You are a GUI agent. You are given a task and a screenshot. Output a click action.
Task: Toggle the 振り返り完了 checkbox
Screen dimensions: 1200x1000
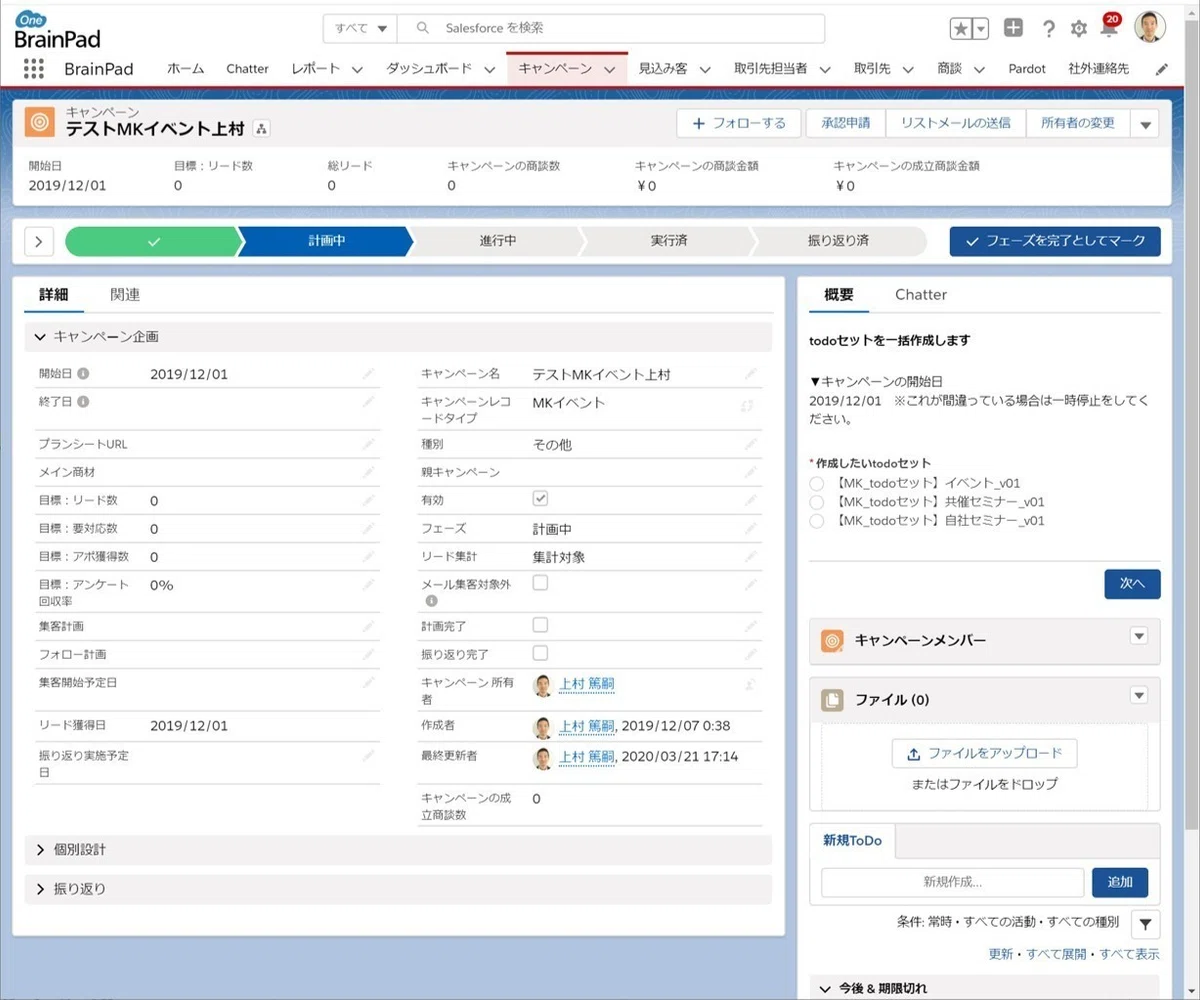coord(540,653)
